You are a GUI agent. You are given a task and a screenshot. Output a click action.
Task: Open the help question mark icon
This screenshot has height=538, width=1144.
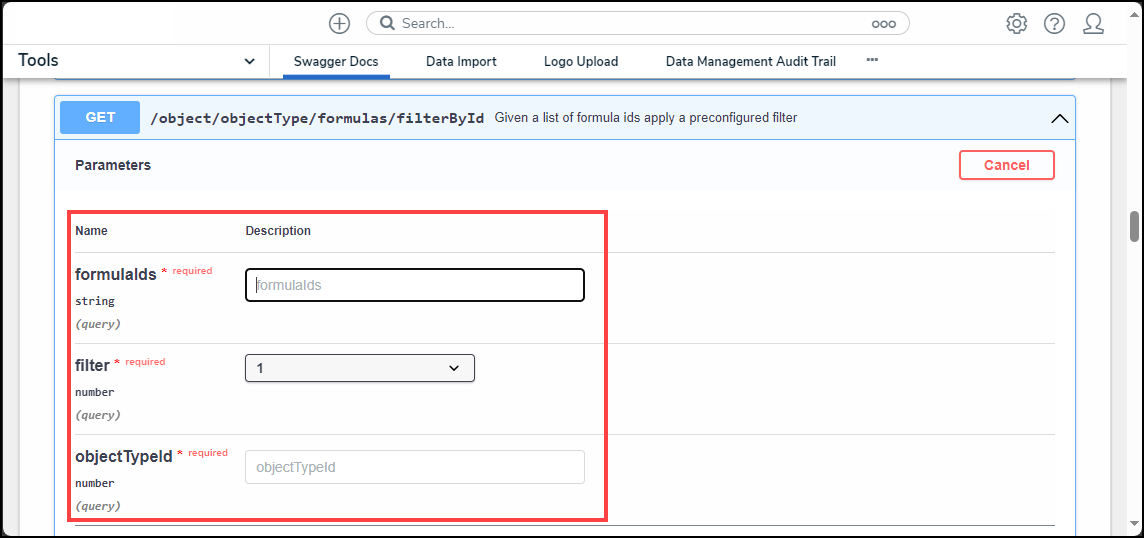point(1055,23)
